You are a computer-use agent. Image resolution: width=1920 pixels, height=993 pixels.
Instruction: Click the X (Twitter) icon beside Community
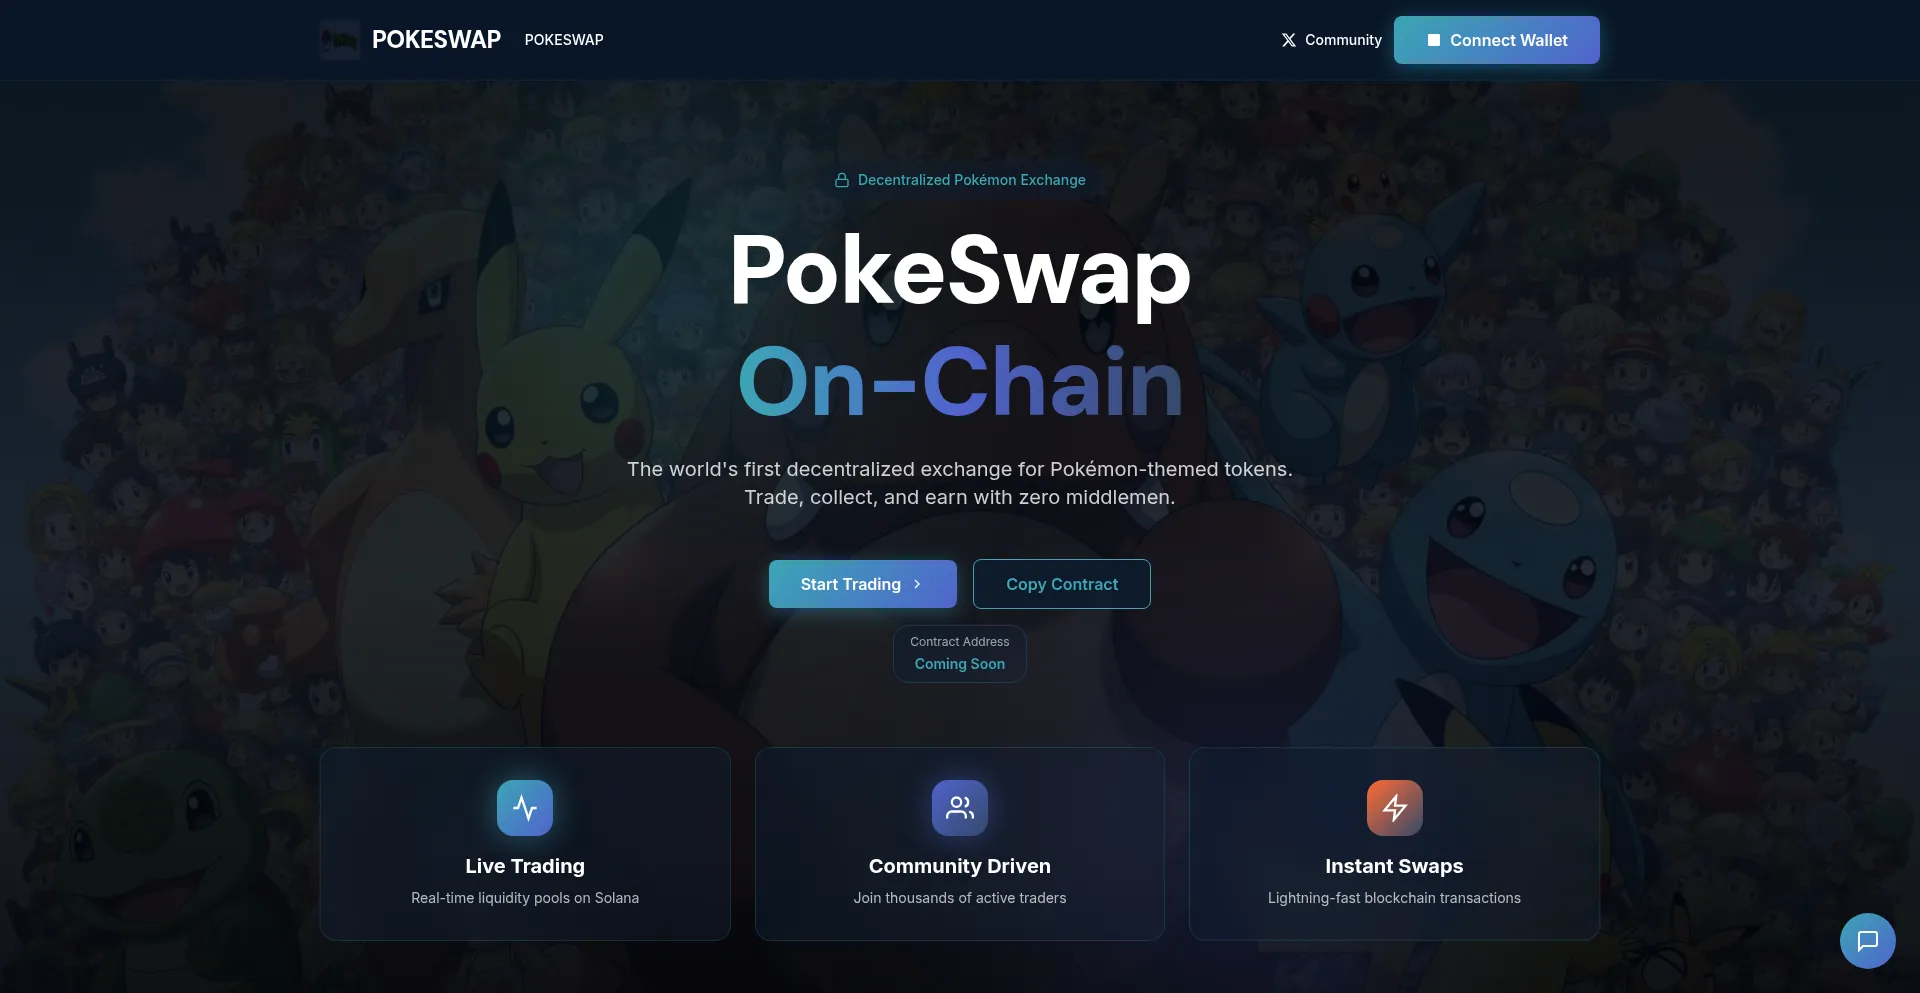click(x=1289, y=40)
